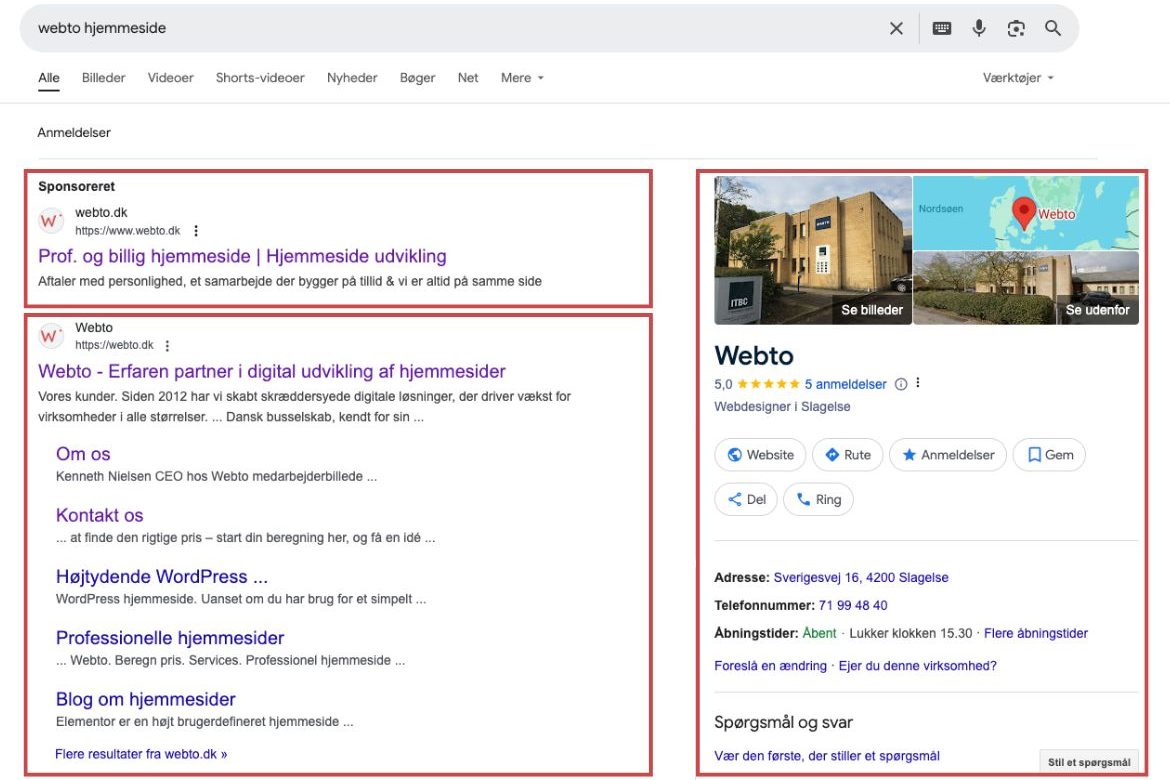
Task: Open the Højtydende WordPress sitelink
Action: [x=162, y=576]
